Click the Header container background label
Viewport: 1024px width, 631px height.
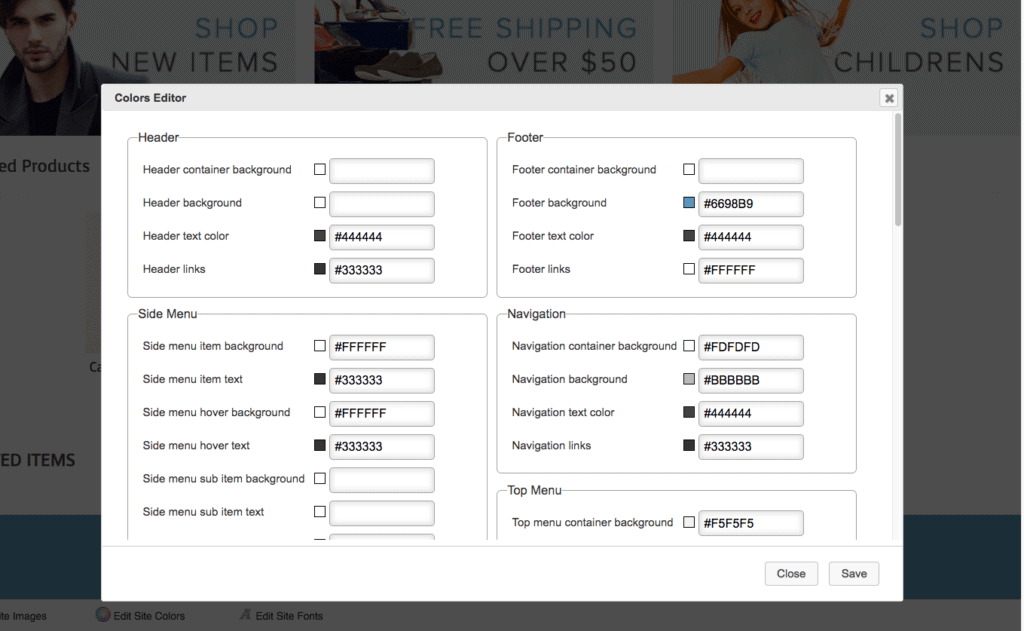pyautogui.click(x=217, y=170)
